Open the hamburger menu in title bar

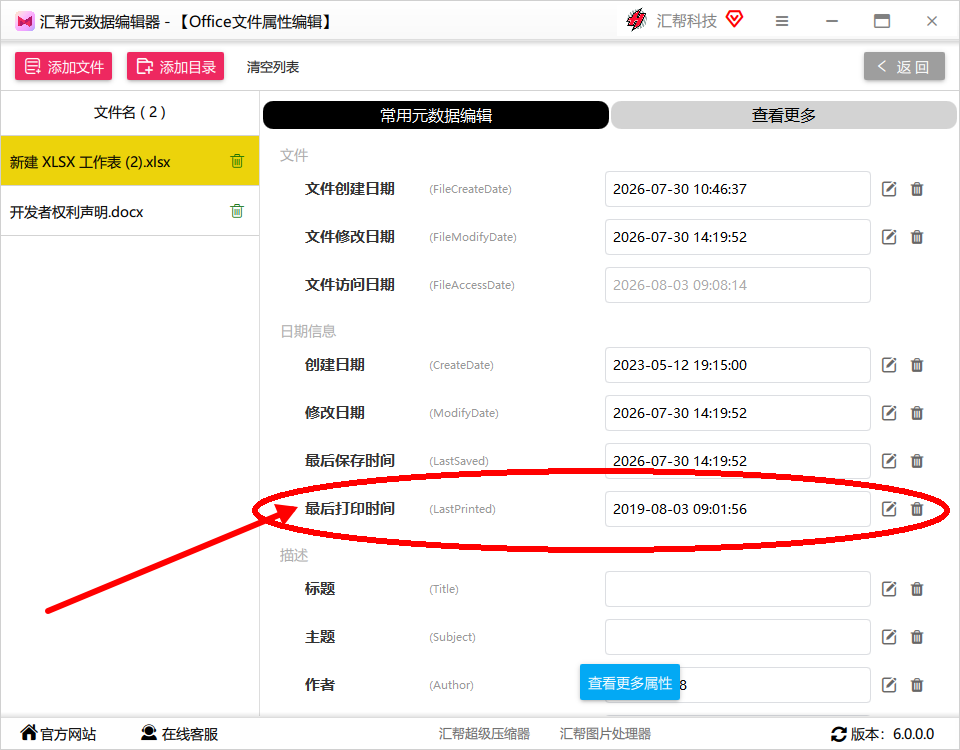click(x=782, y=21)
